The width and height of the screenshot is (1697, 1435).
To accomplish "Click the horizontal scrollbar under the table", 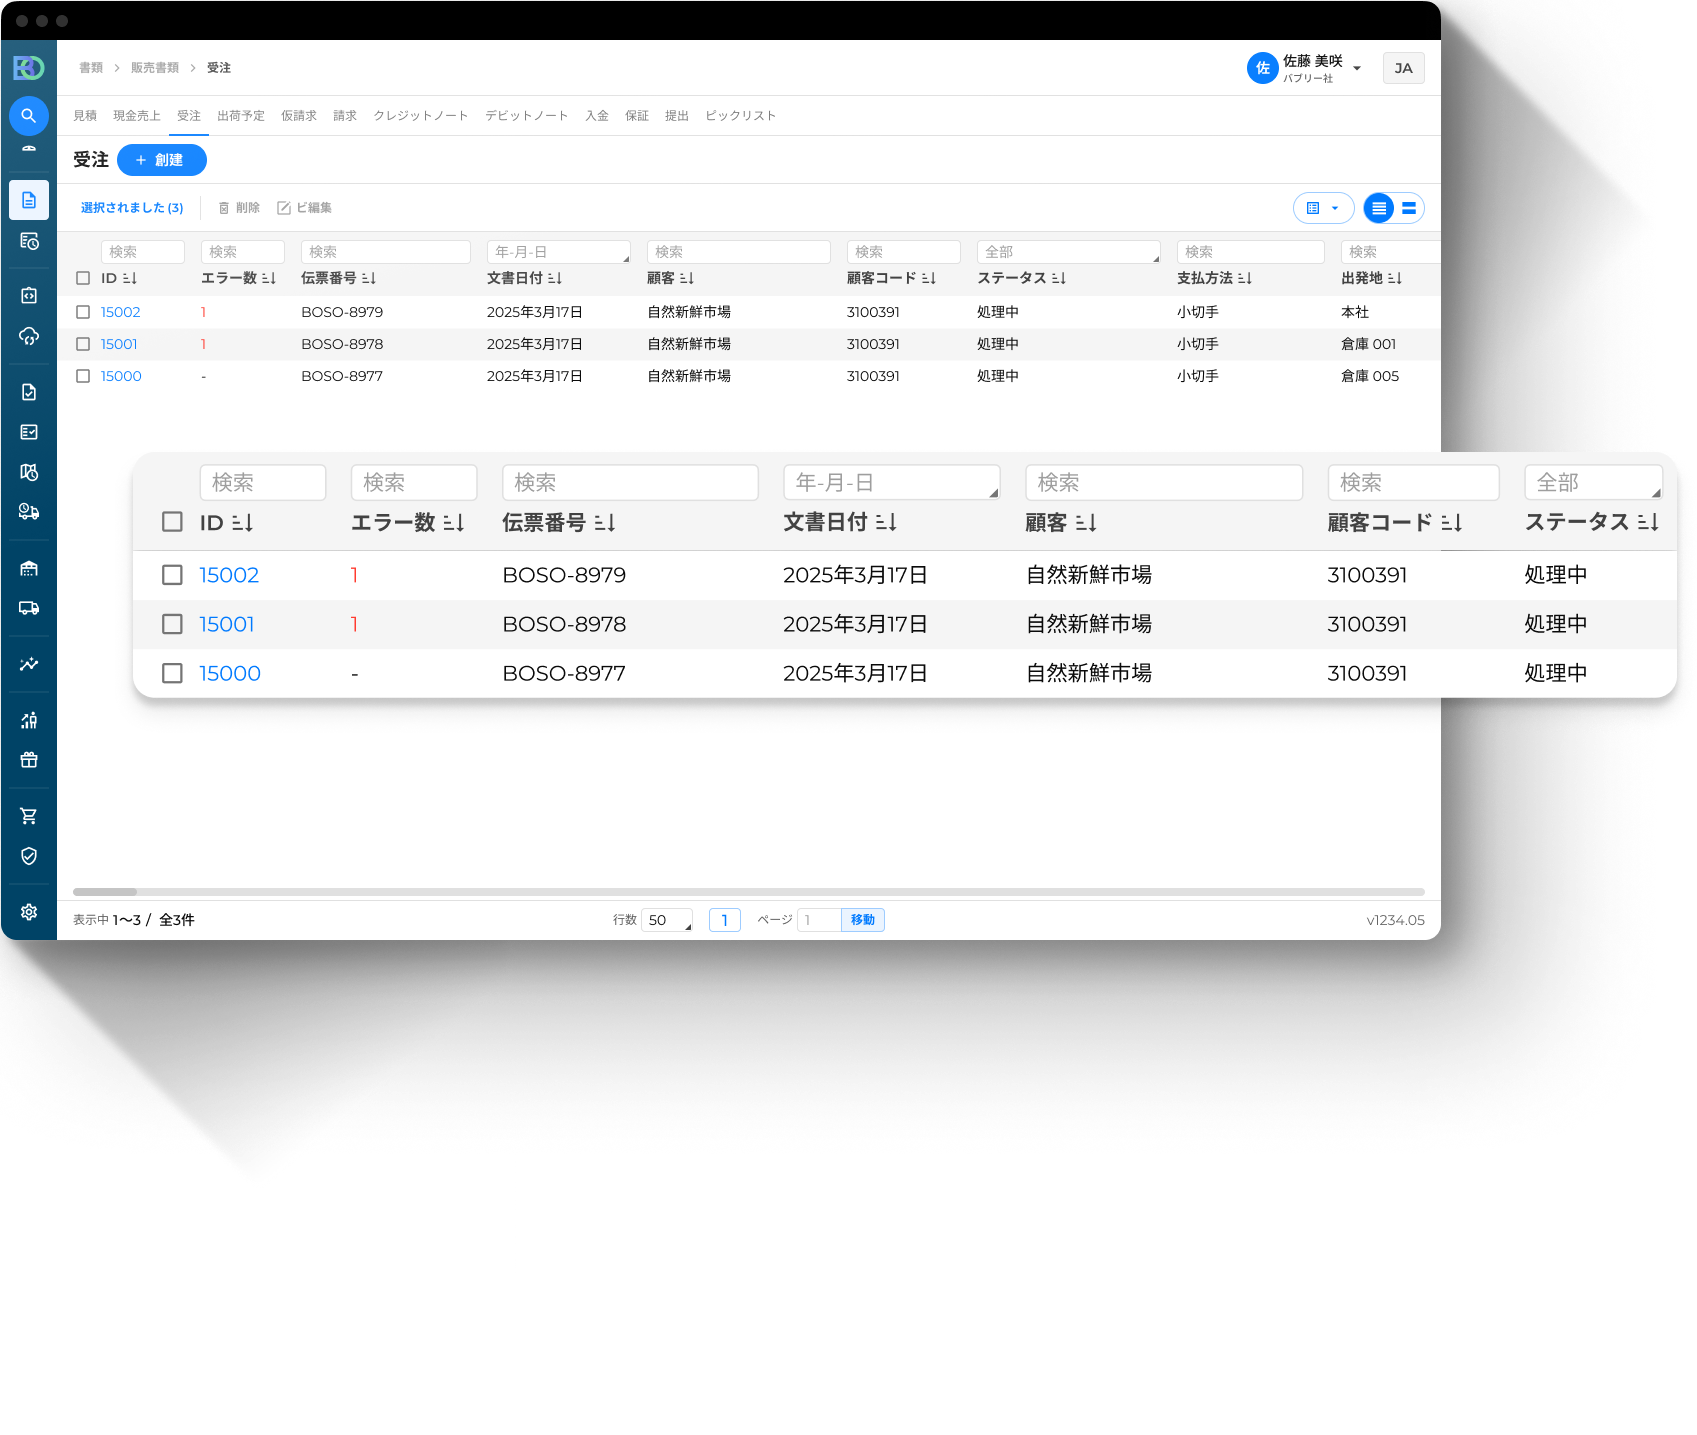I will pos(105,892).
